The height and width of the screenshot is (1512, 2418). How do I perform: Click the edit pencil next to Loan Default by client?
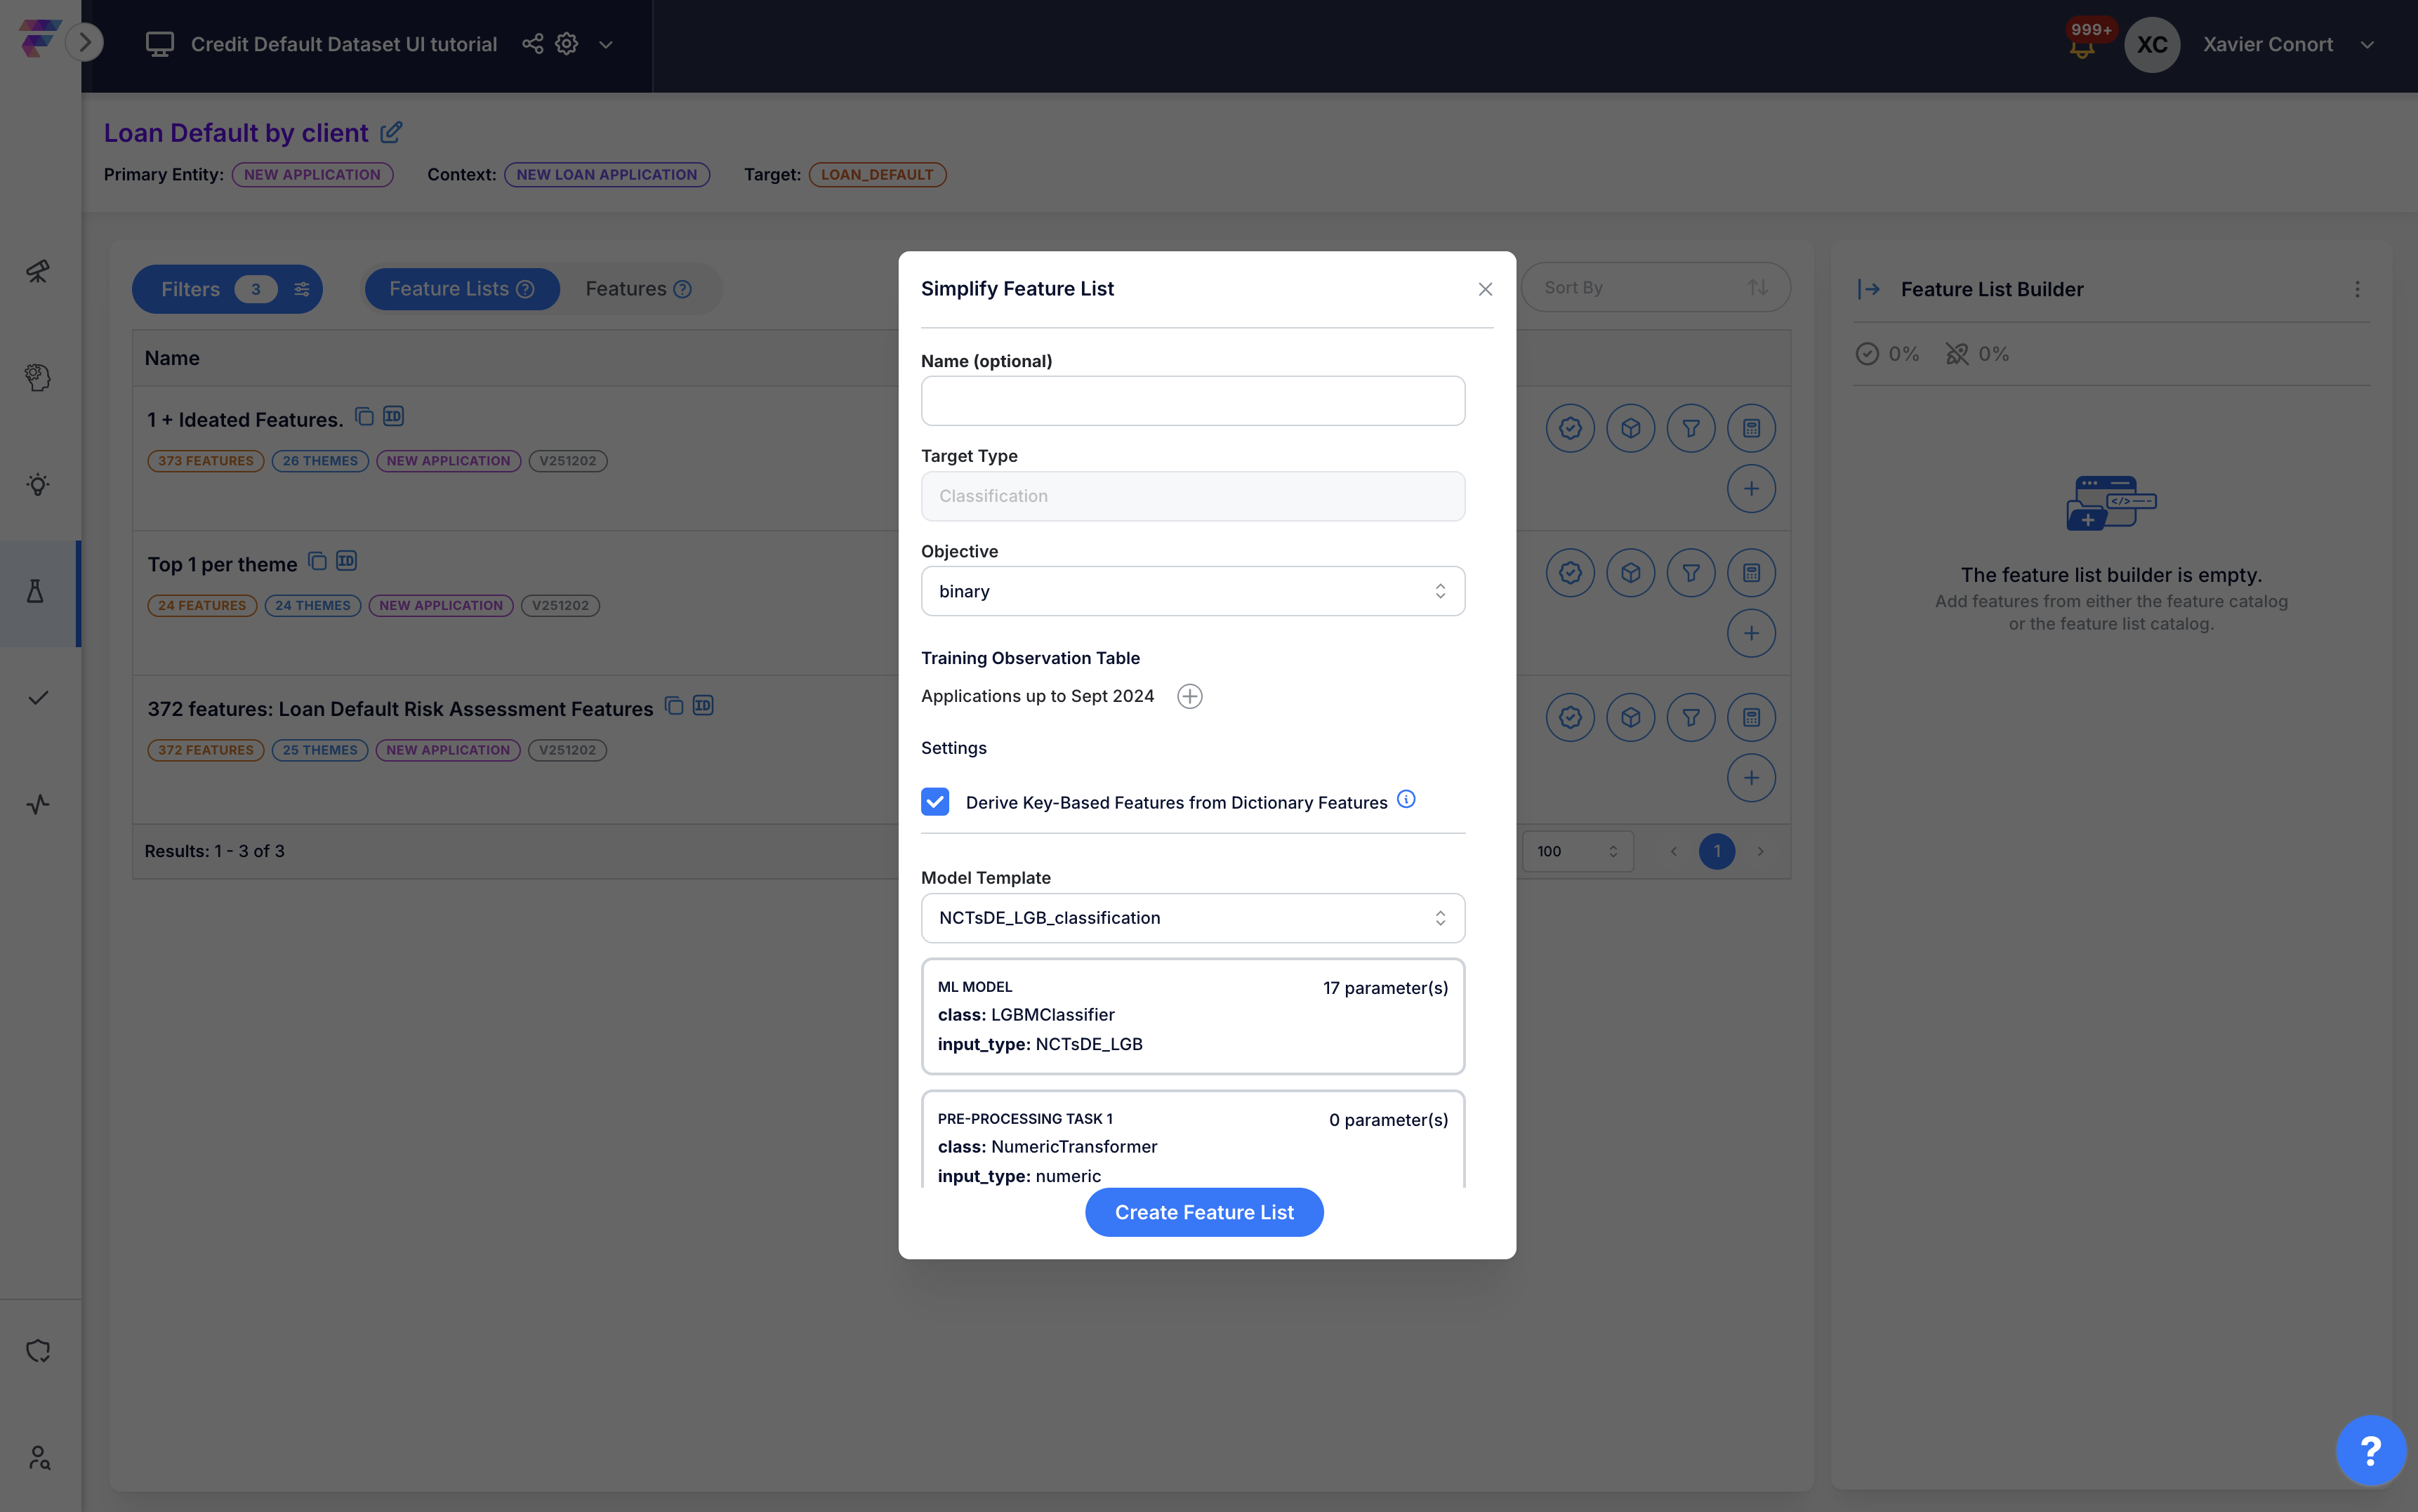tap(392, 132)
